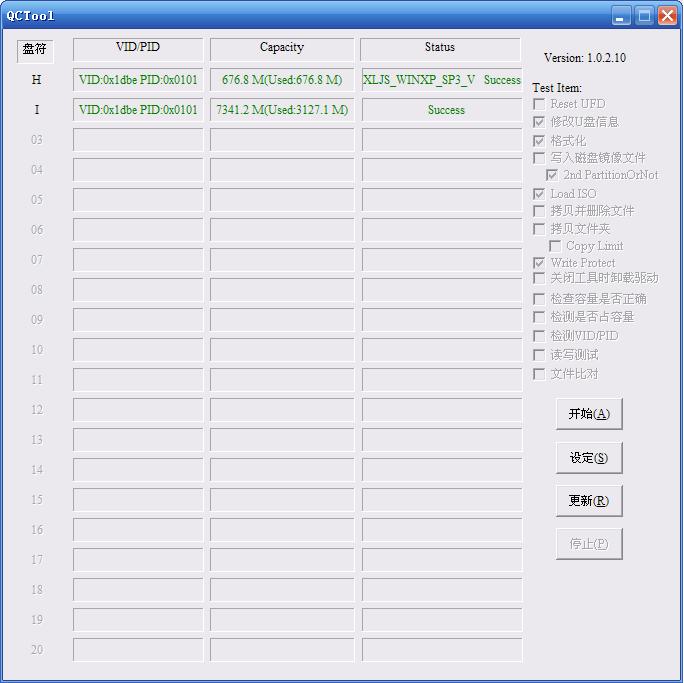Select drive I's VID/PID cell
The image size is (684, 683).
tap(138, 109)
